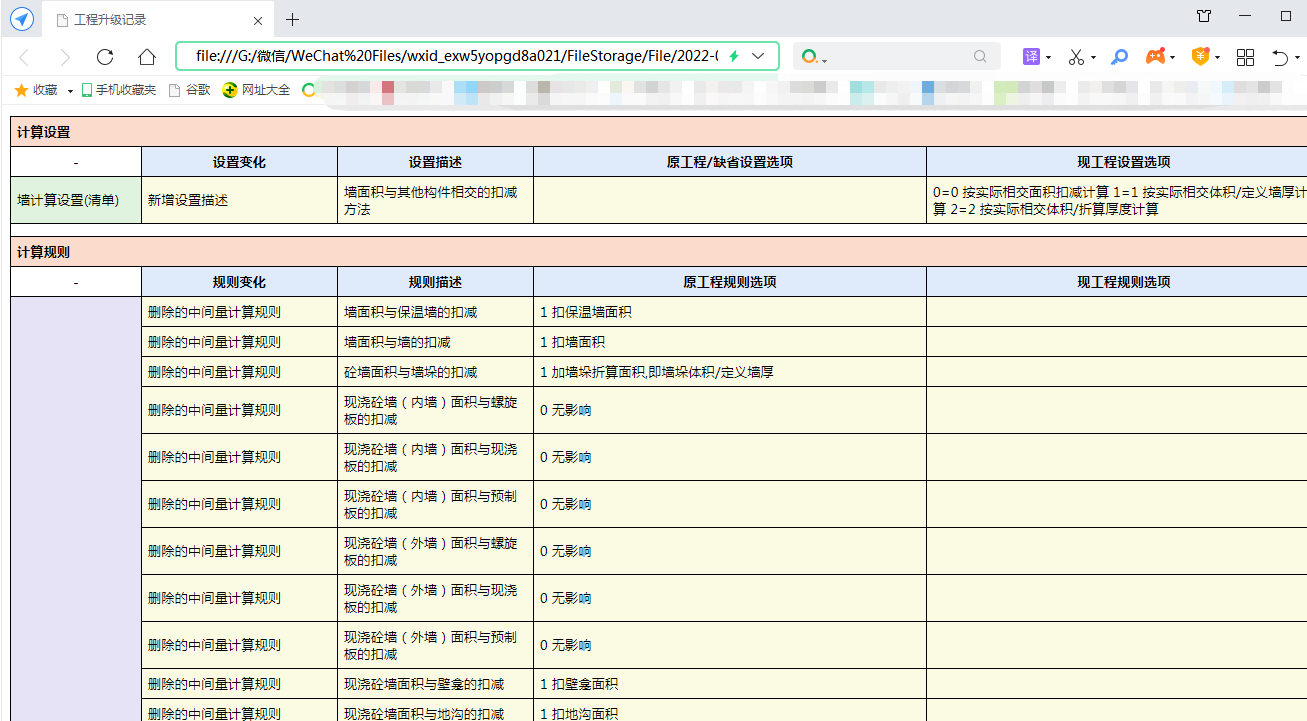Click the 原工程/缺省设置选项 column header

[x=730, y=162]
